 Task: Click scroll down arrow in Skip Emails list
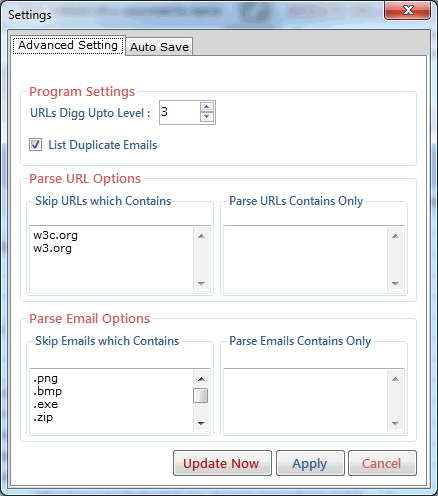pyautogui.click(x=201, y=424)
